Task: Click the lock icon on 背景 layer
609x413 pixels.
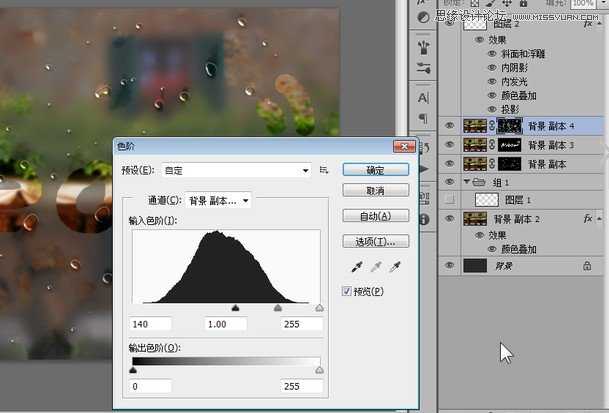Action: click(x=587, y=266)
